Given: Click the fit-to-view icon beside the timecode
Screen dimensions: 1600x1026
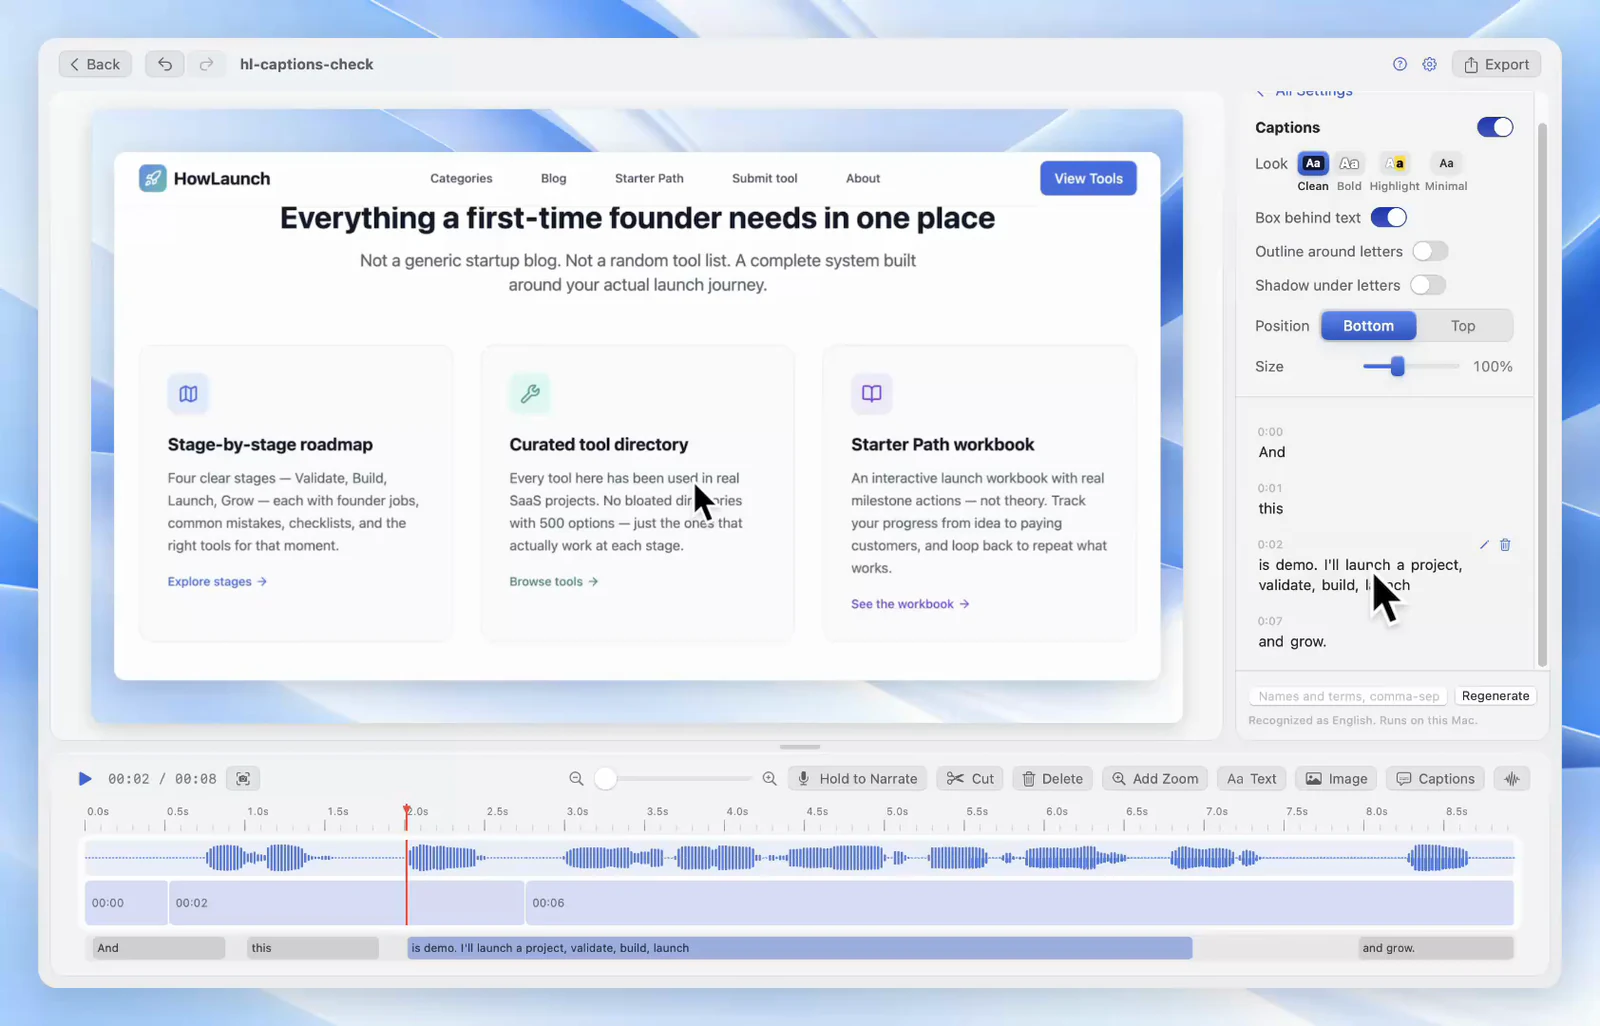Looking at the screenshot, I should [243, 779].
